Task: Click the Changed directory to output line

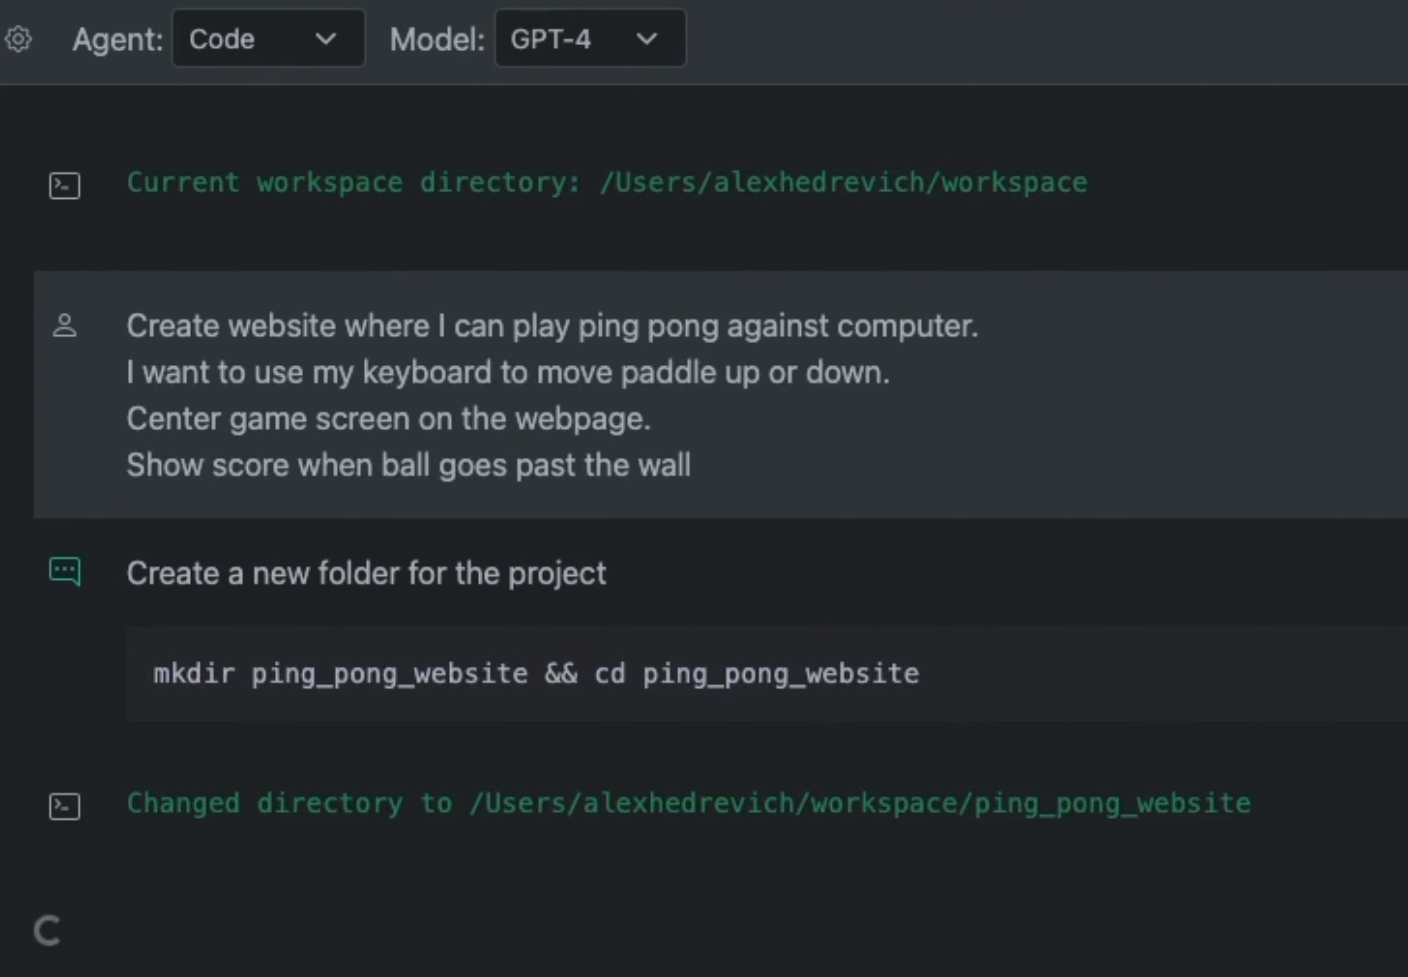Action: tap(688, 804)
